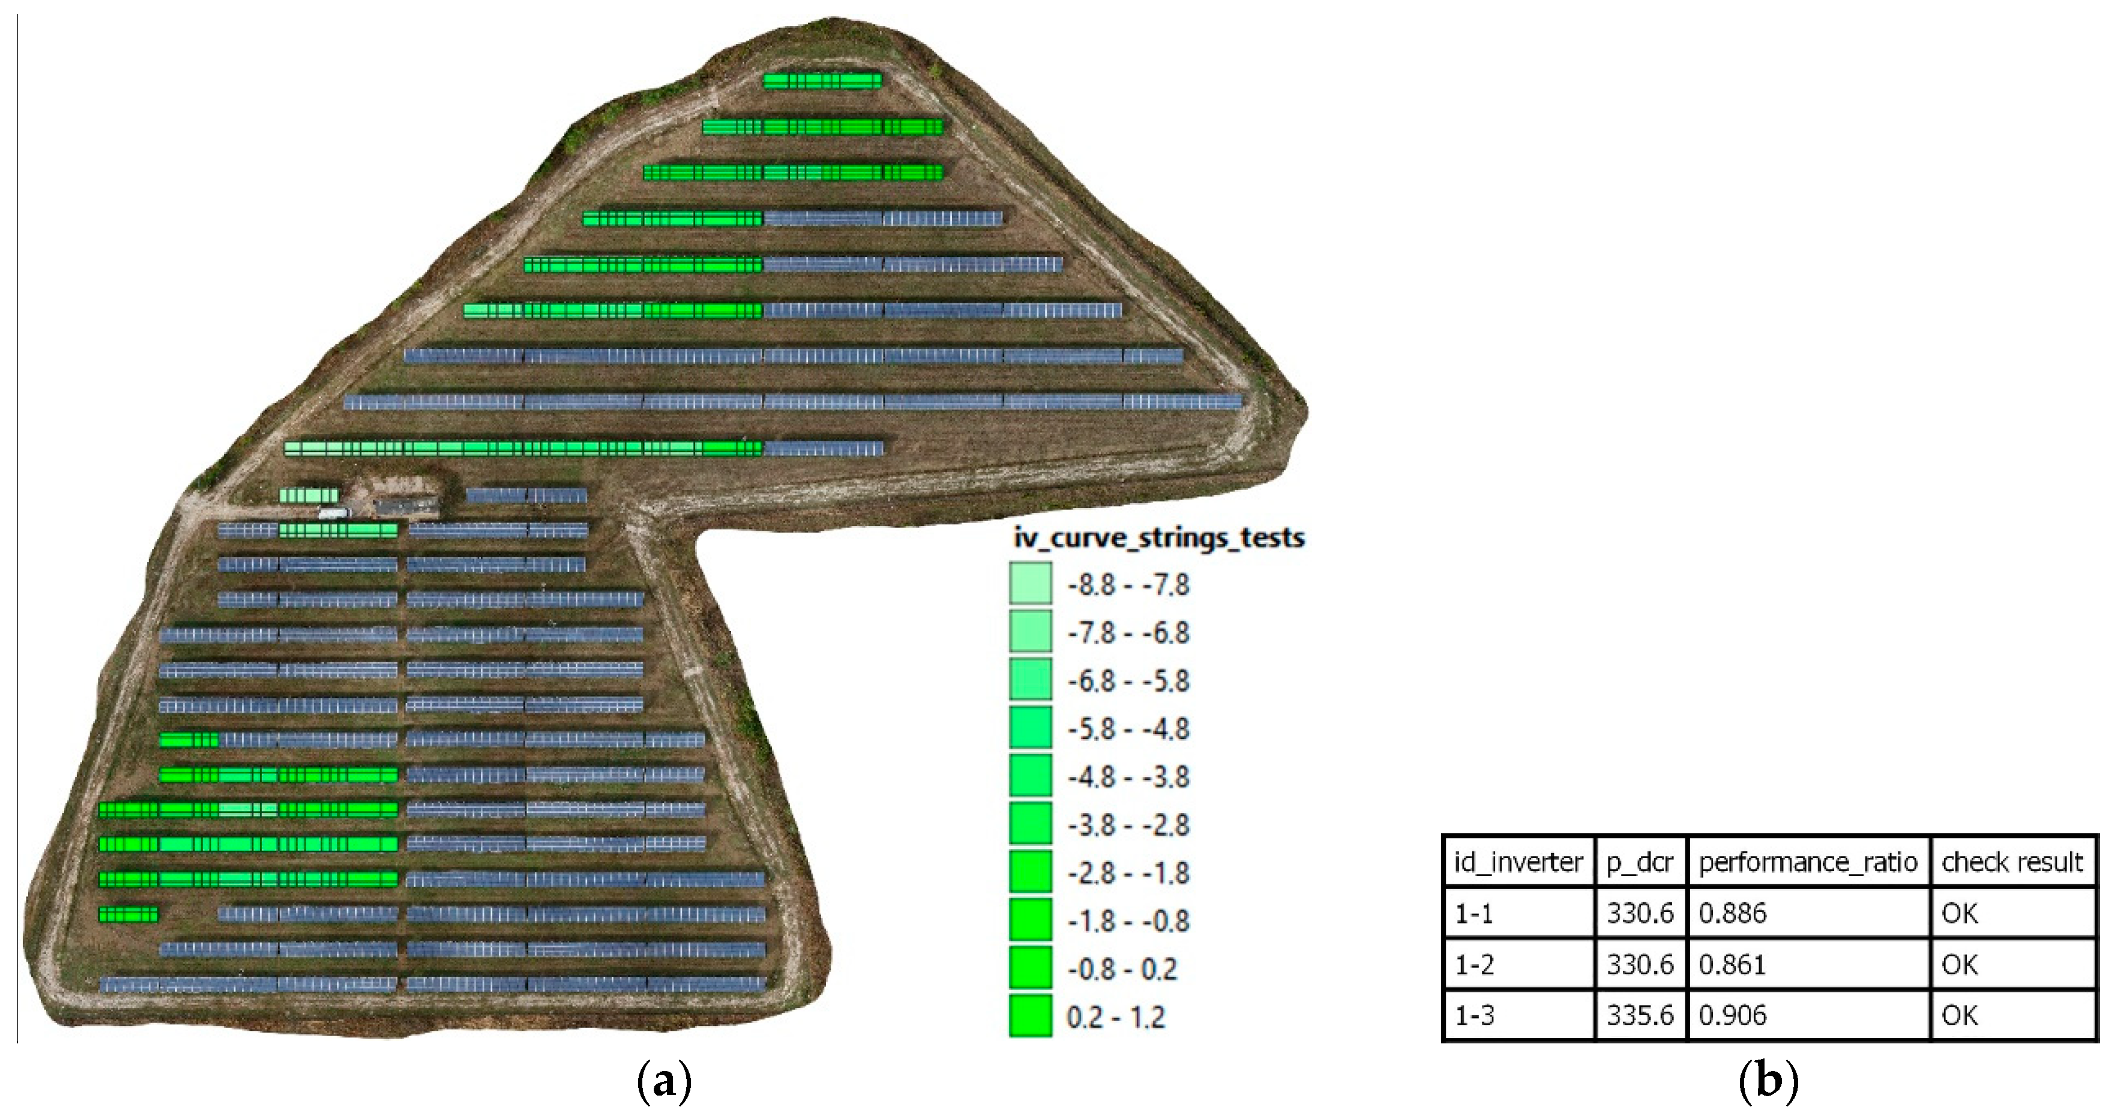This screenshot has width=2128, height=1117.
Task: Click the -5.8 - -4.8 legend swatch
Action: [1030, 727]
